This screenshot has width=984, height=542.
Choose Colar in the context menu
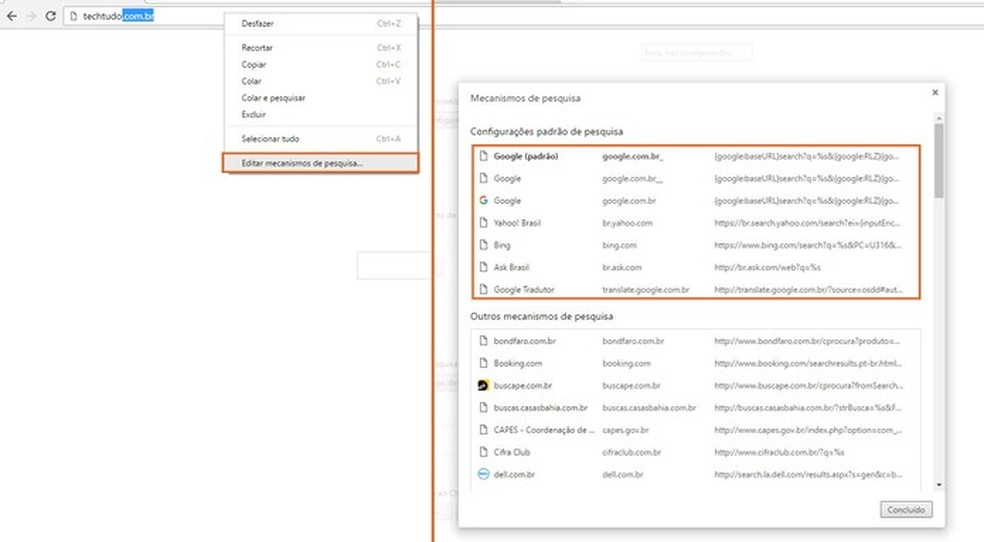coord(320,82)
